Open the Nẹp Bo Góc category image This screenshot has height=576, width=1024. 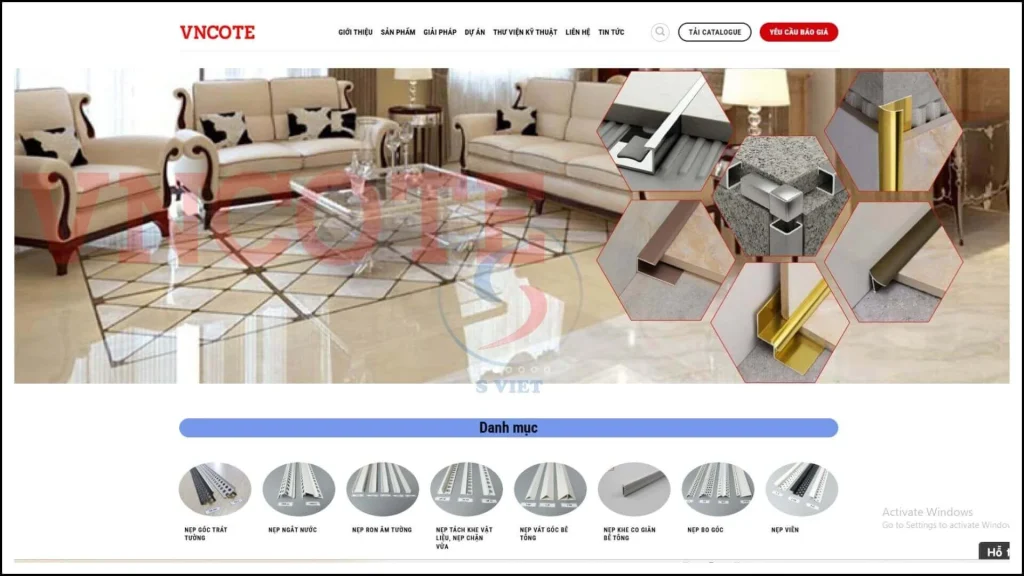(718, 489)
